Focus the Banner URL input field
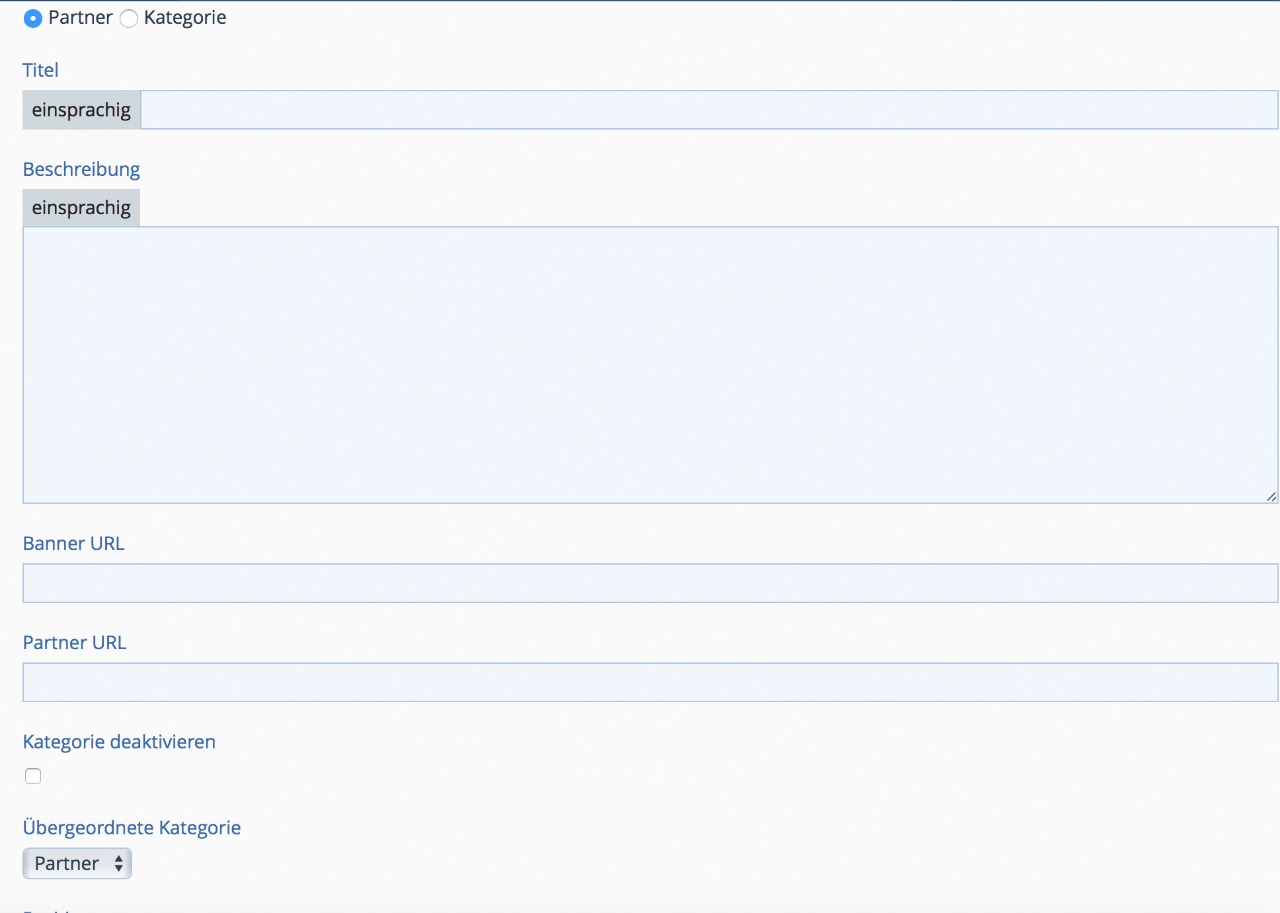This screenshot has width=1280, height=913. [x=650, y=583]
